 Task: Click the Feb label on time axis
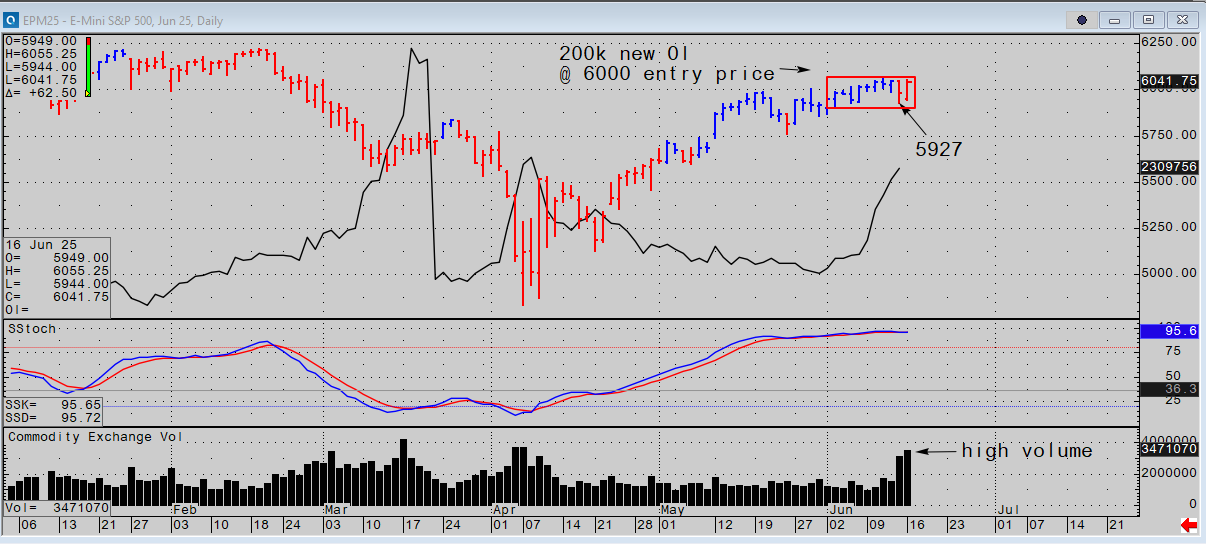(185, 510)
